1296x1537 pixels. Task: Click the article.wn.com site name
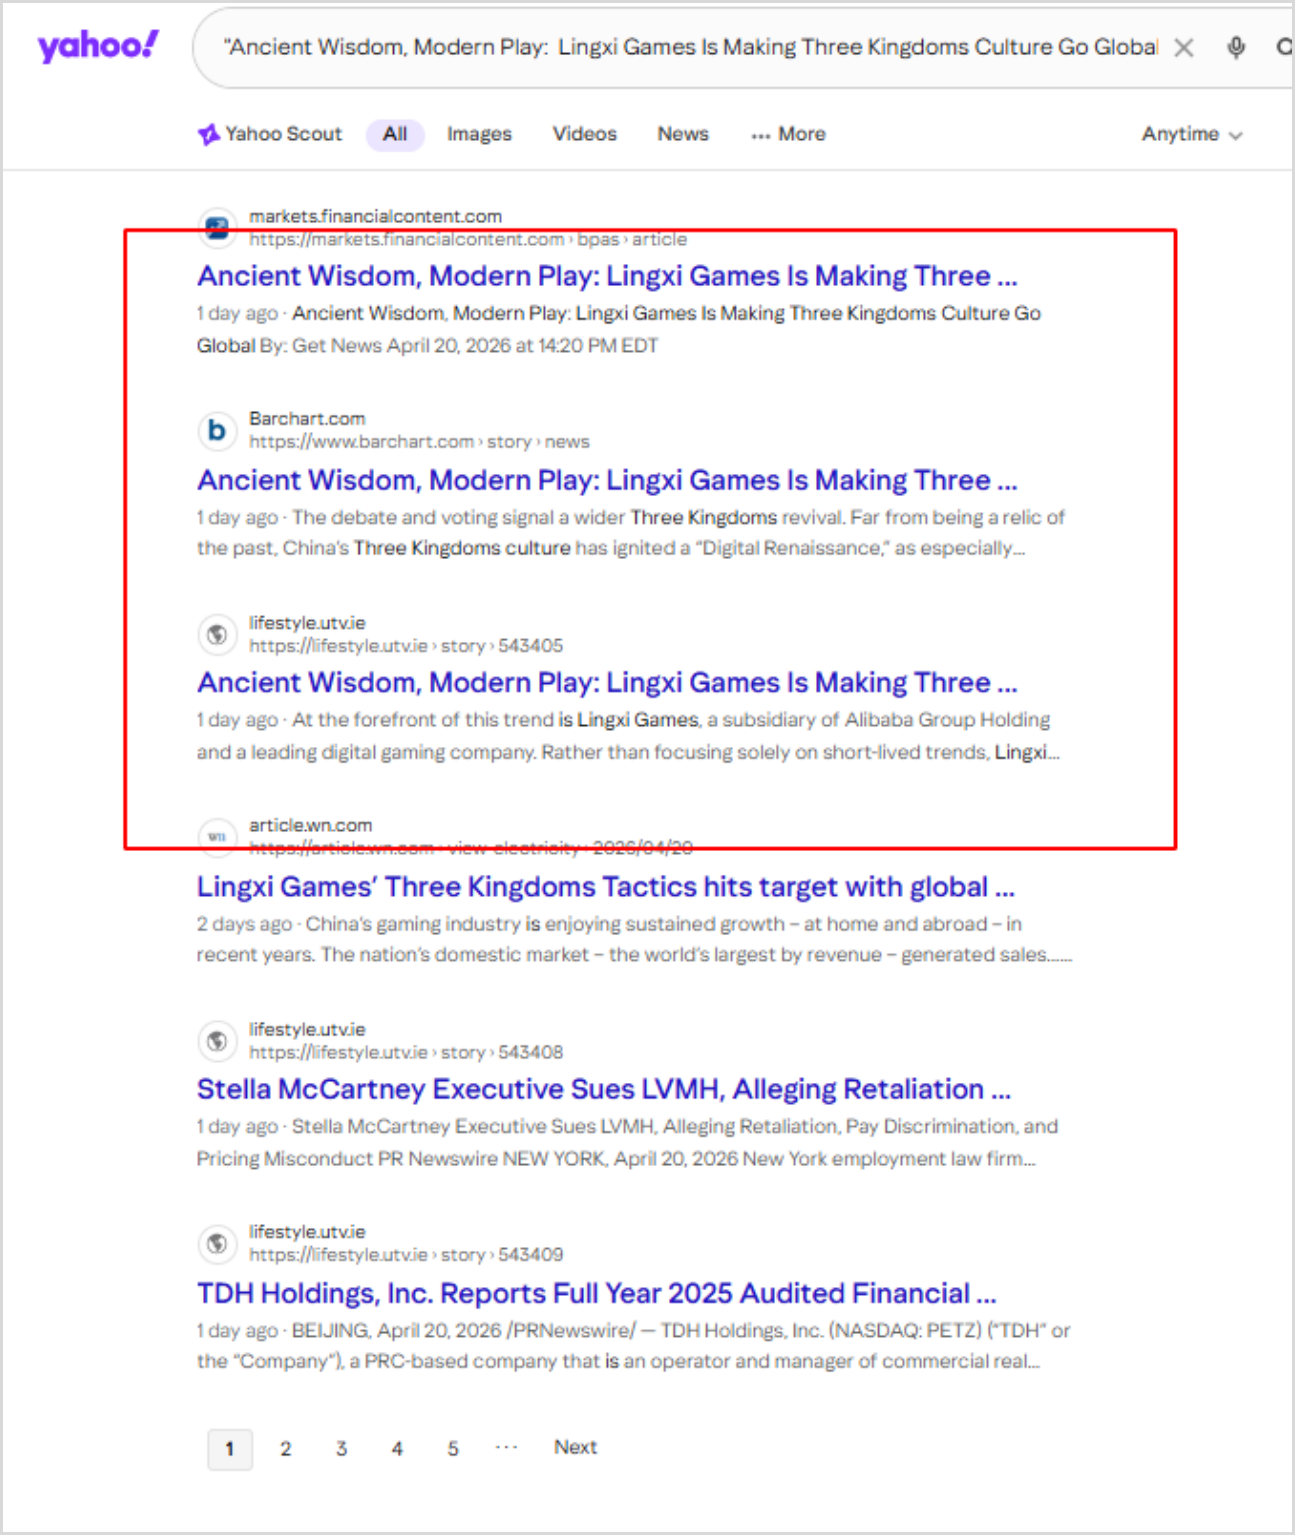pos(311,825)
